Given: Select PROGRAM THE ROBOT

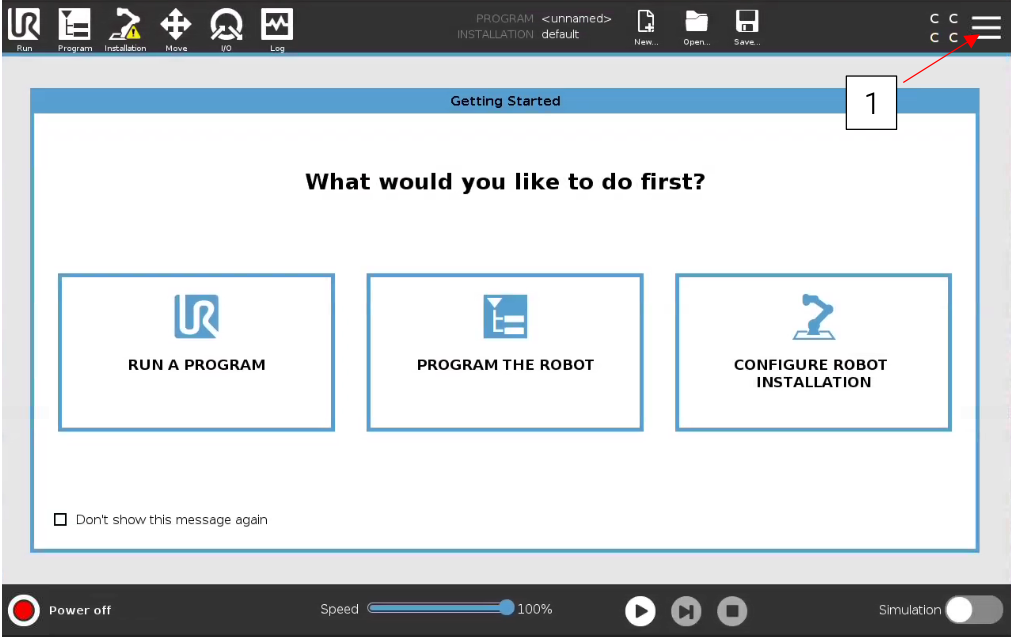Looking at the screenshot, I should tap(504, 352).
